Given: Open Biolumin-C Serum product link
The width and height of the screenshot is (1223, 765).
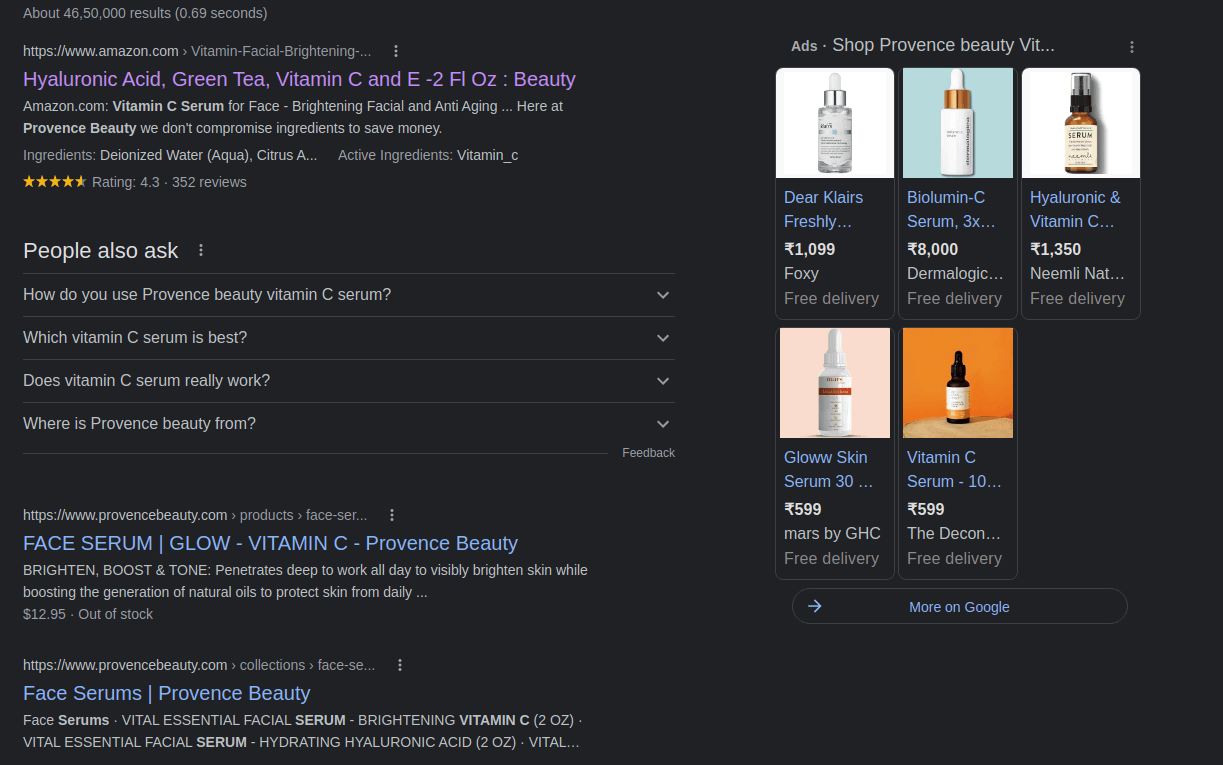Looking at the screenshot, I should point(951,209).
